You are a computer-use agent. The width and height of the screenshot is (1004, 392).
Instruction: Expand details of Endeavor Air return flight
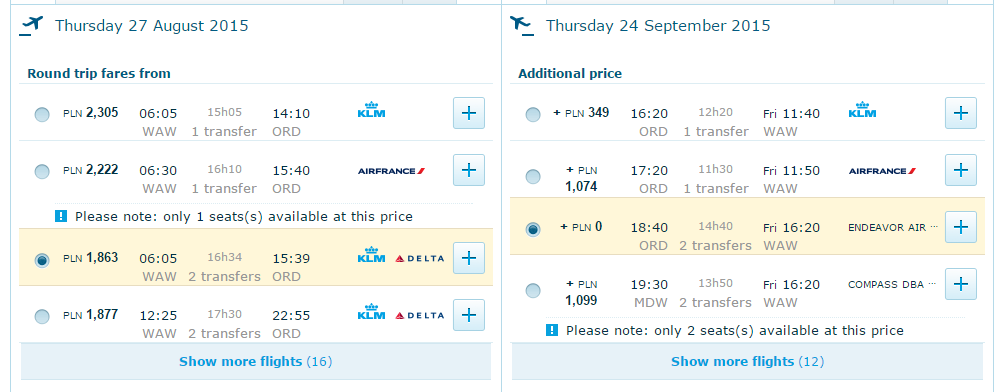[x=960, y=227]
